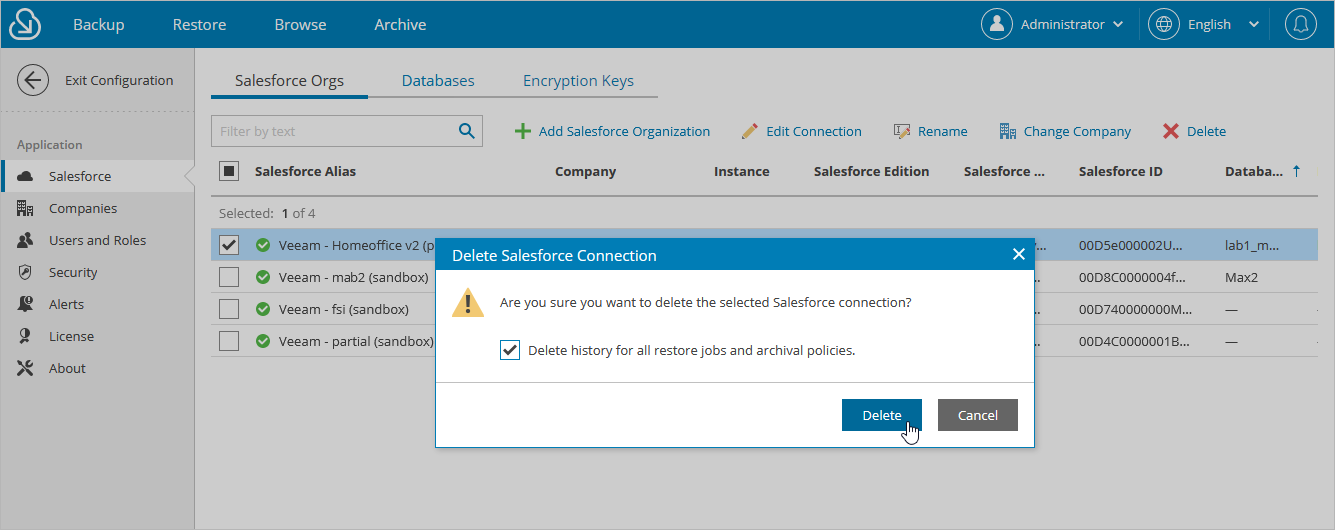
Task: Sort by Salesforce Alias column header
Action: point(305,171)
